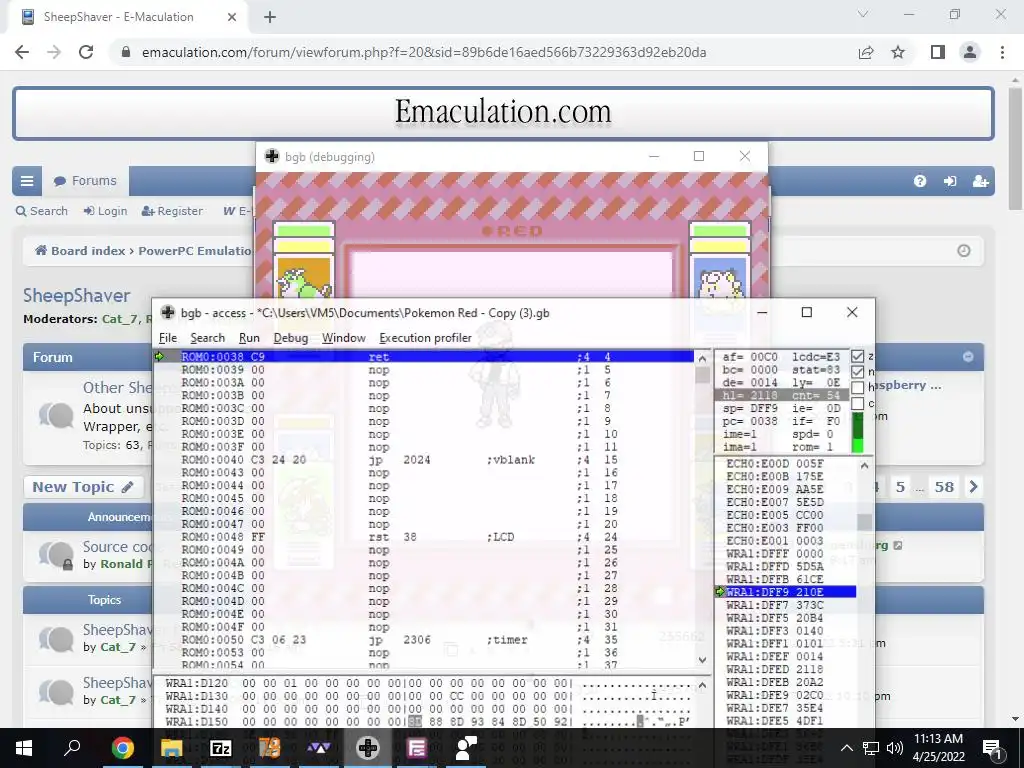The width and height of the screenshot is (1024, 768).
Task: Collapse the Forum section toggle icon
Action: [x=968, y=357]
